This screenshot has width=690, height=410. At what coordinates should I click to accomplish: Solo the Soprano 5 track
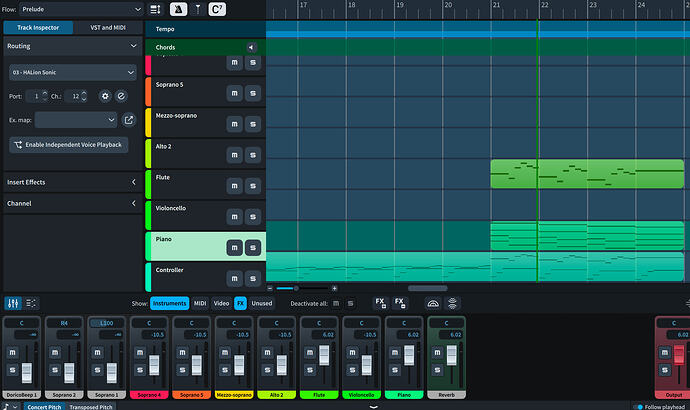253,93
